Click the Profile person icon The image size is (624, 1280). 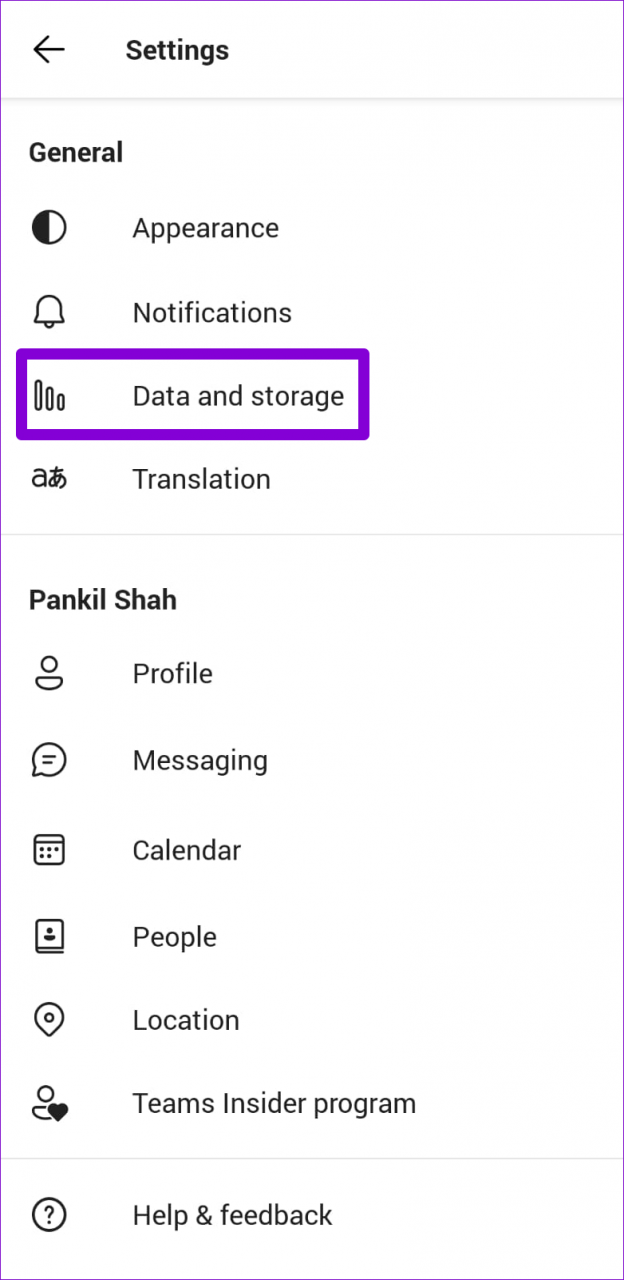pos(49,673)
